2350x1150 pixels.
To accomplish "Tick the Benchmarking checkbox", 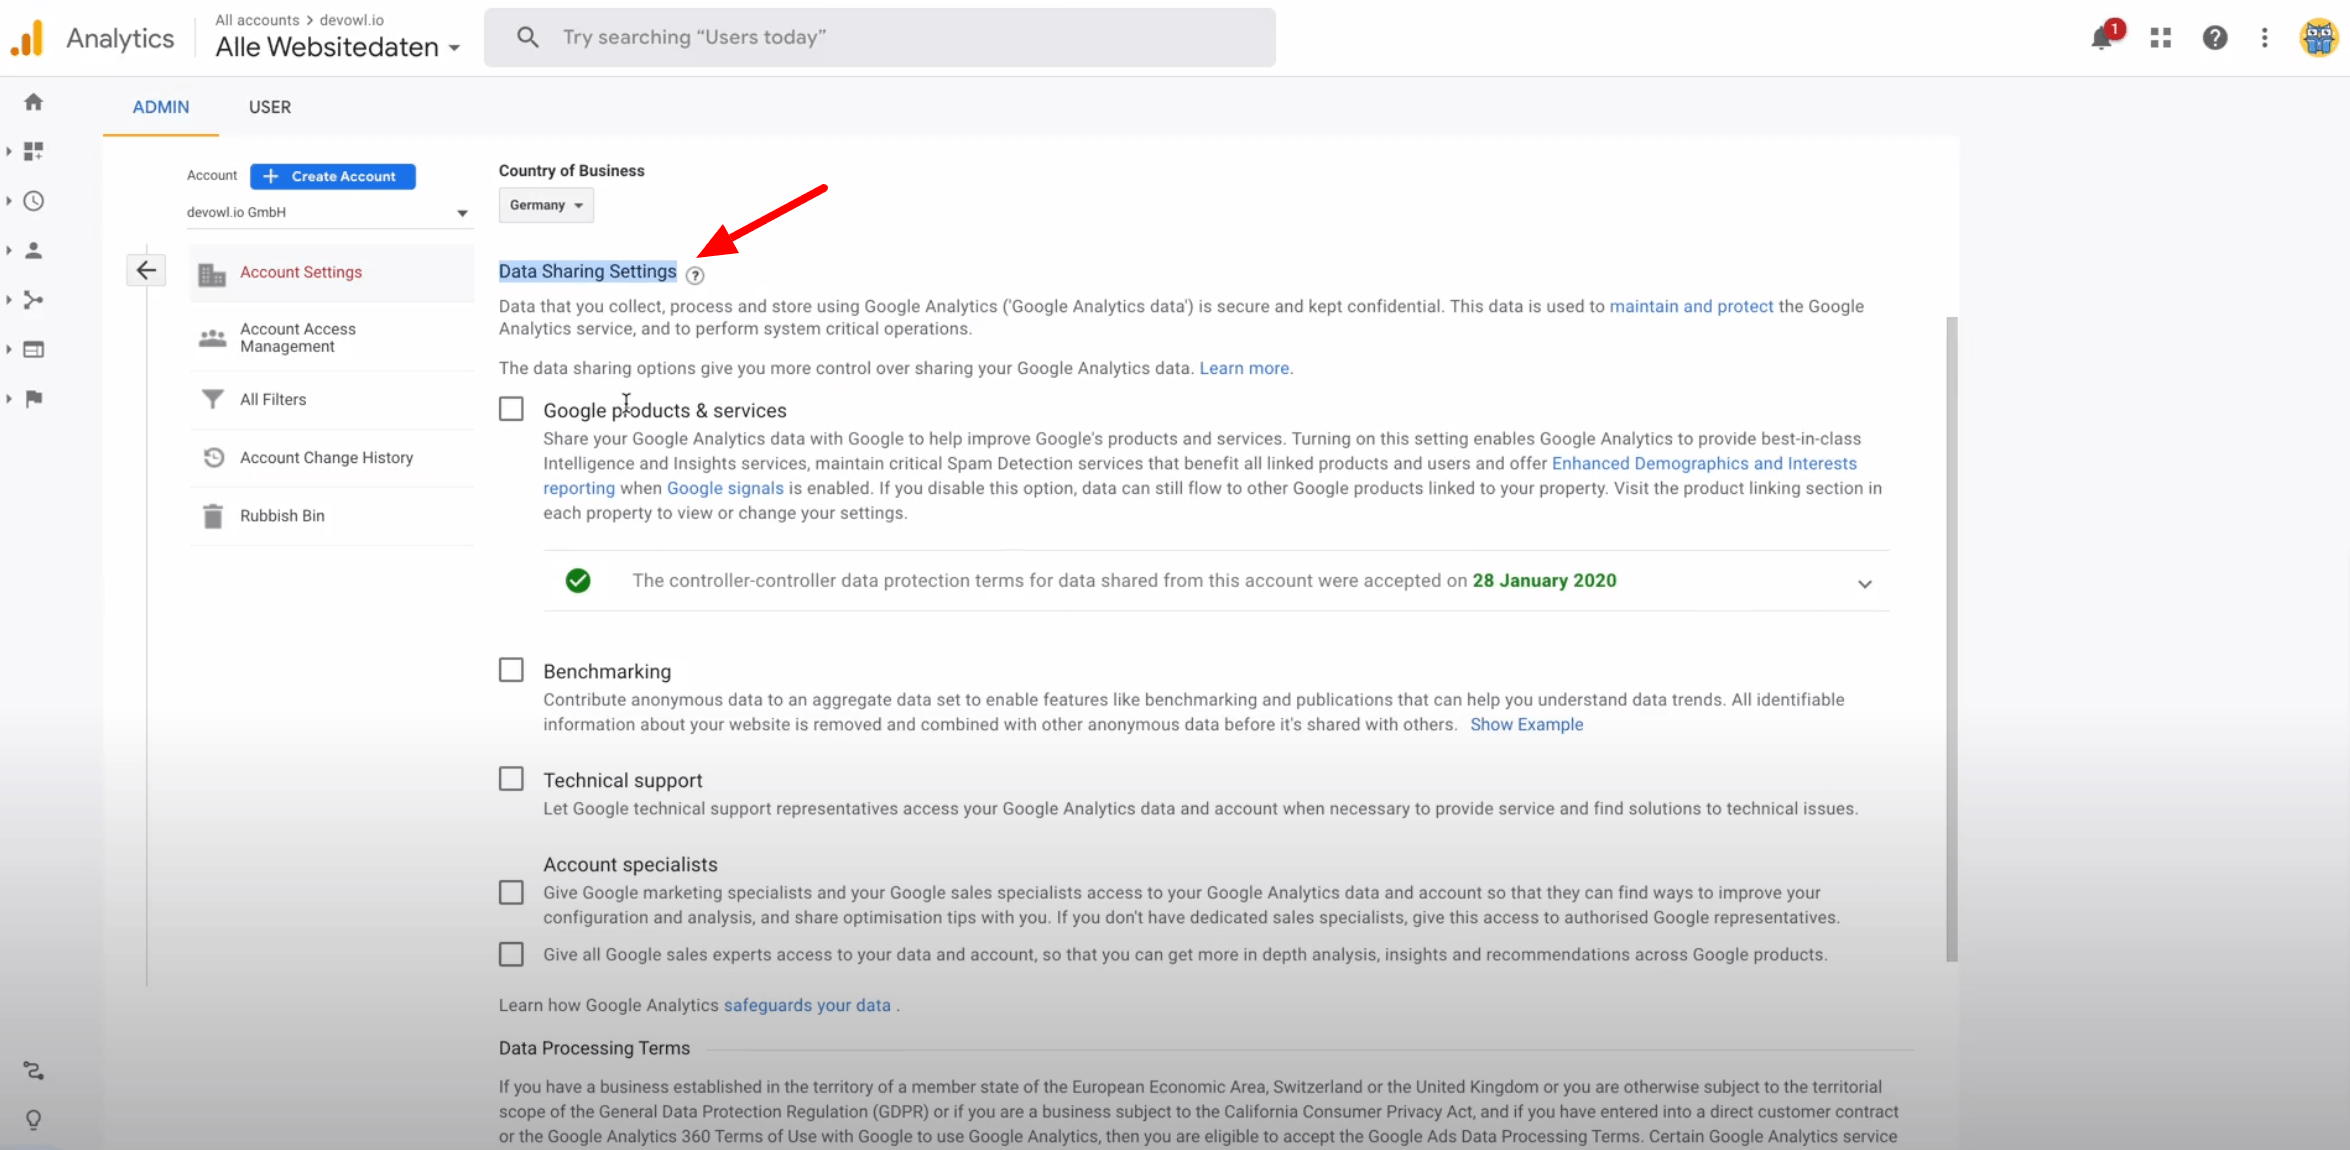I will pos(511,670).
